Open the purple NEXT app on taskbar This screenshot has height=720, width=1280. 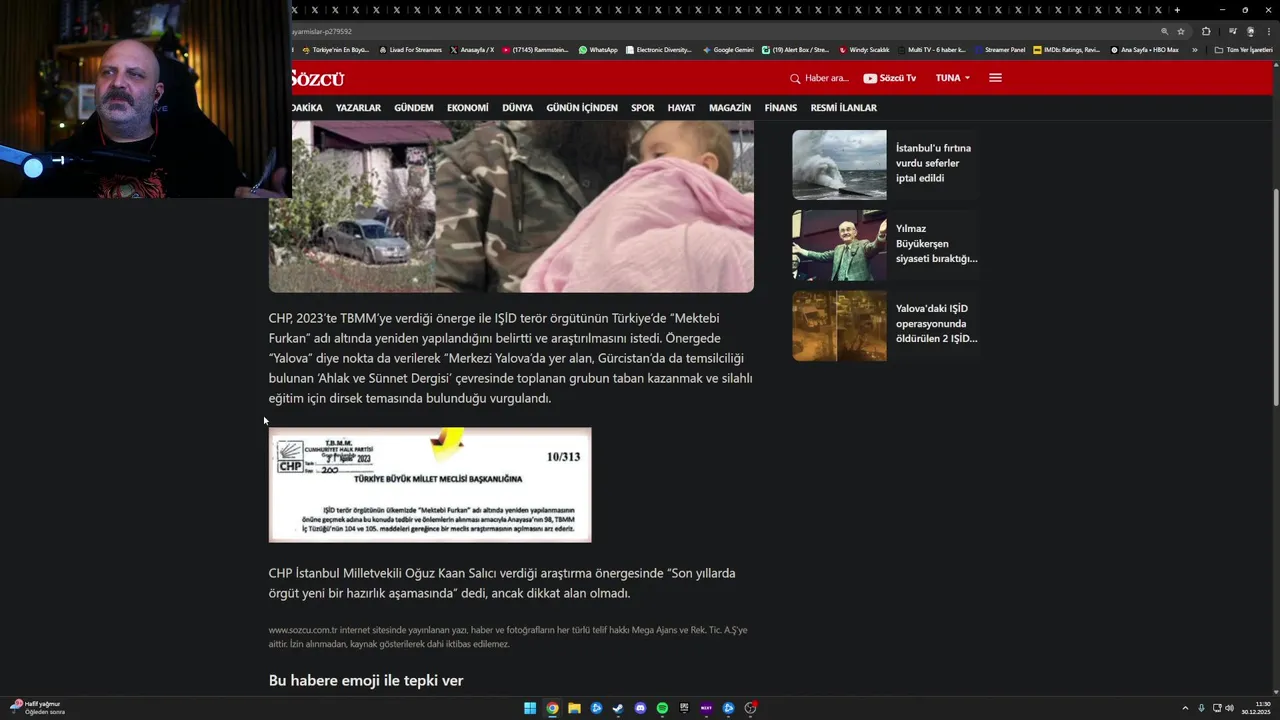click(706, 708)
